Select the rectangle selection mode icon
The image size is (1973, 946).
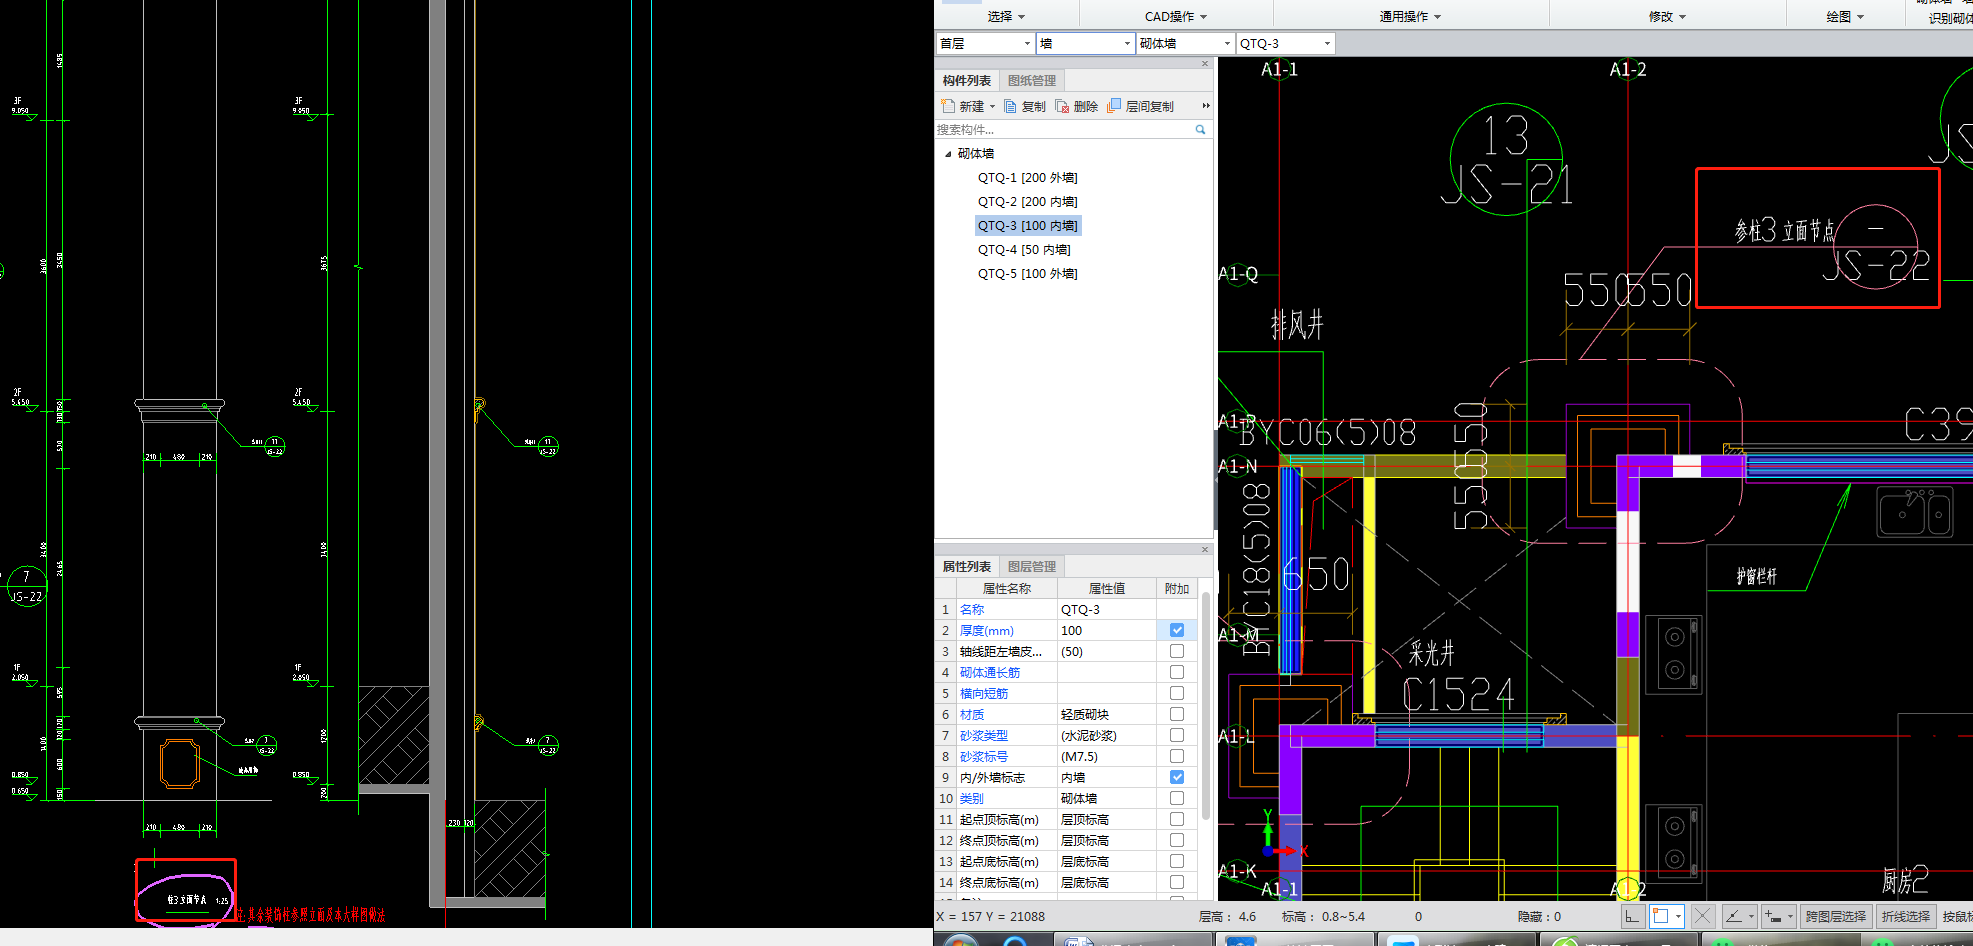coord(1661,916)
